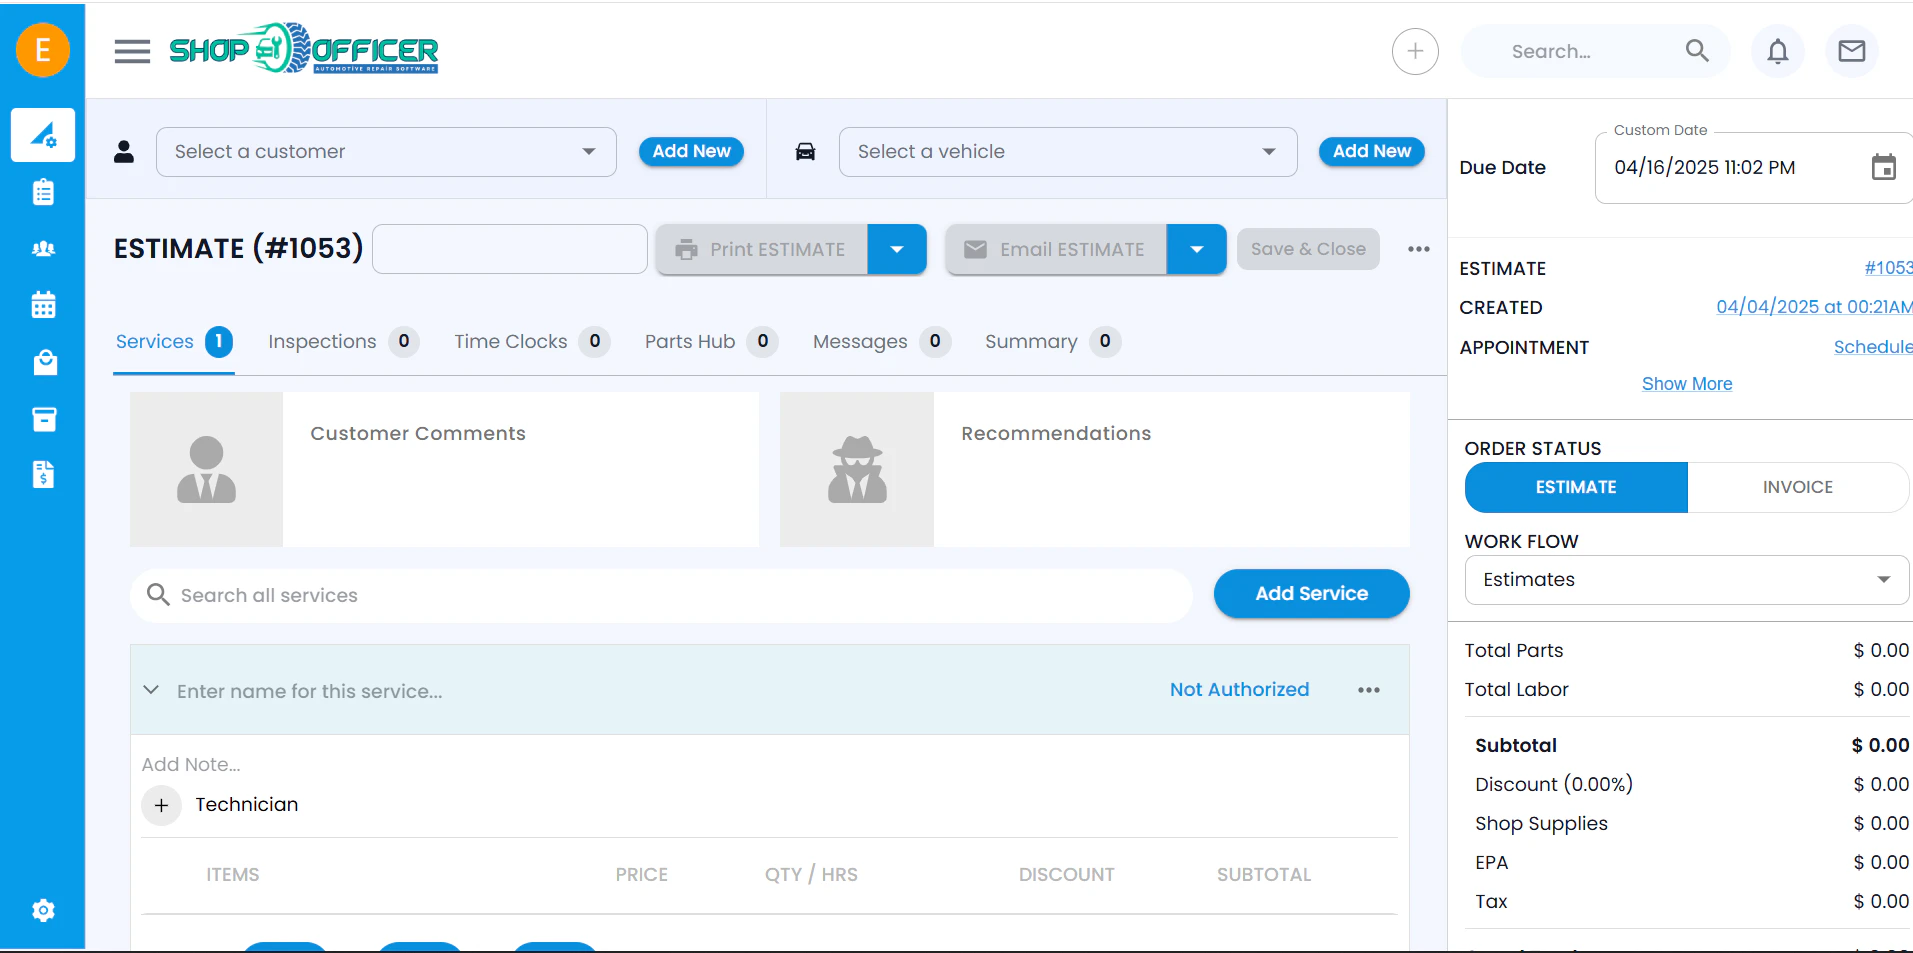Collapse the unnamed service with its chevron
The image size is (1913, 953).
(x=151, y=690)
